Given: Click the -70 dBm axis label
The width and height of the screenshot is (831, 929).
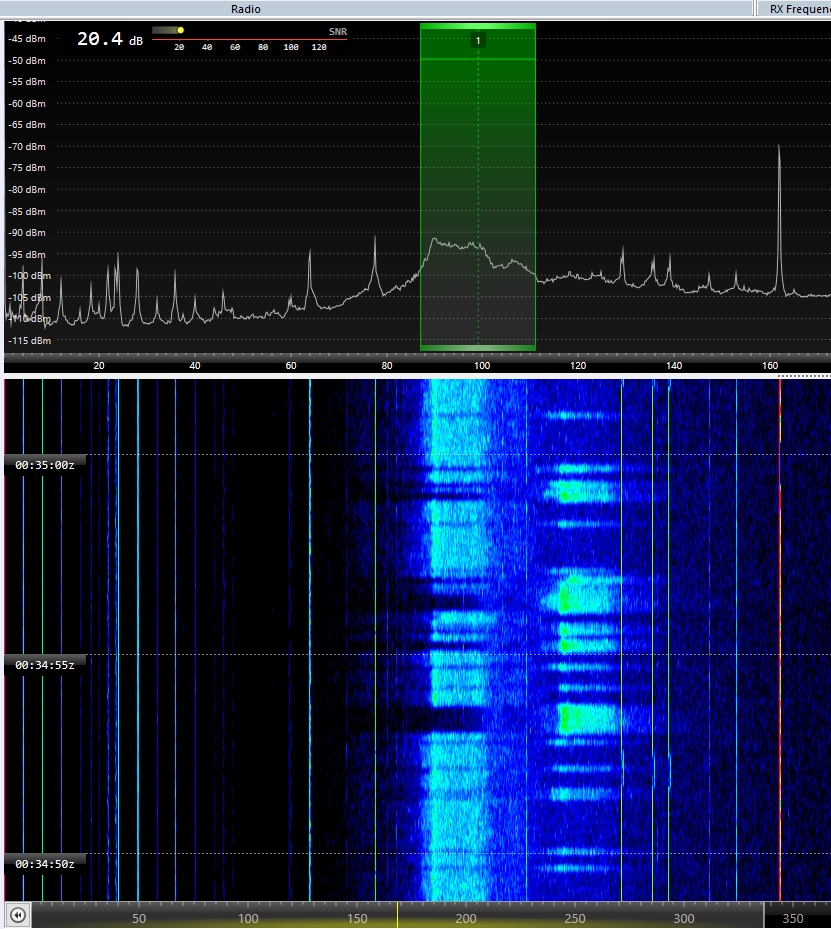Looking at the screenshot, I should click(x=27, y=147).
